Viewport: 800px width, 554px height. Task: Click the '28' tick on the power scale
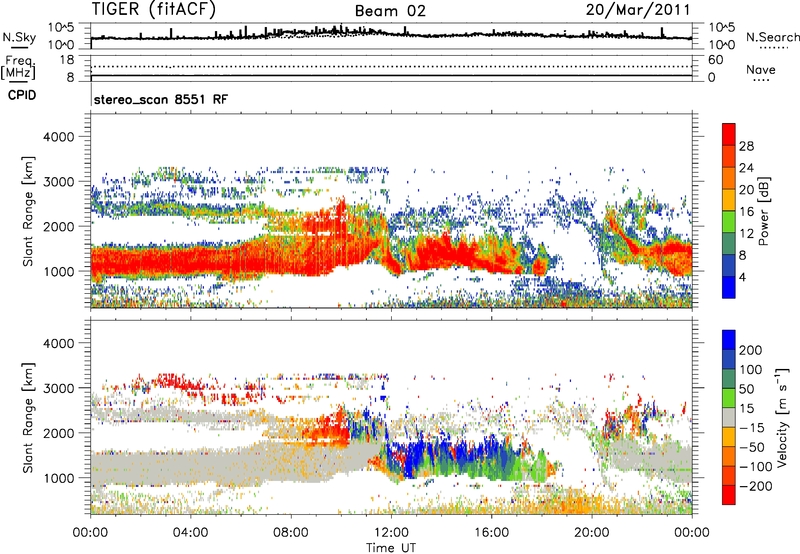[746, 146]
